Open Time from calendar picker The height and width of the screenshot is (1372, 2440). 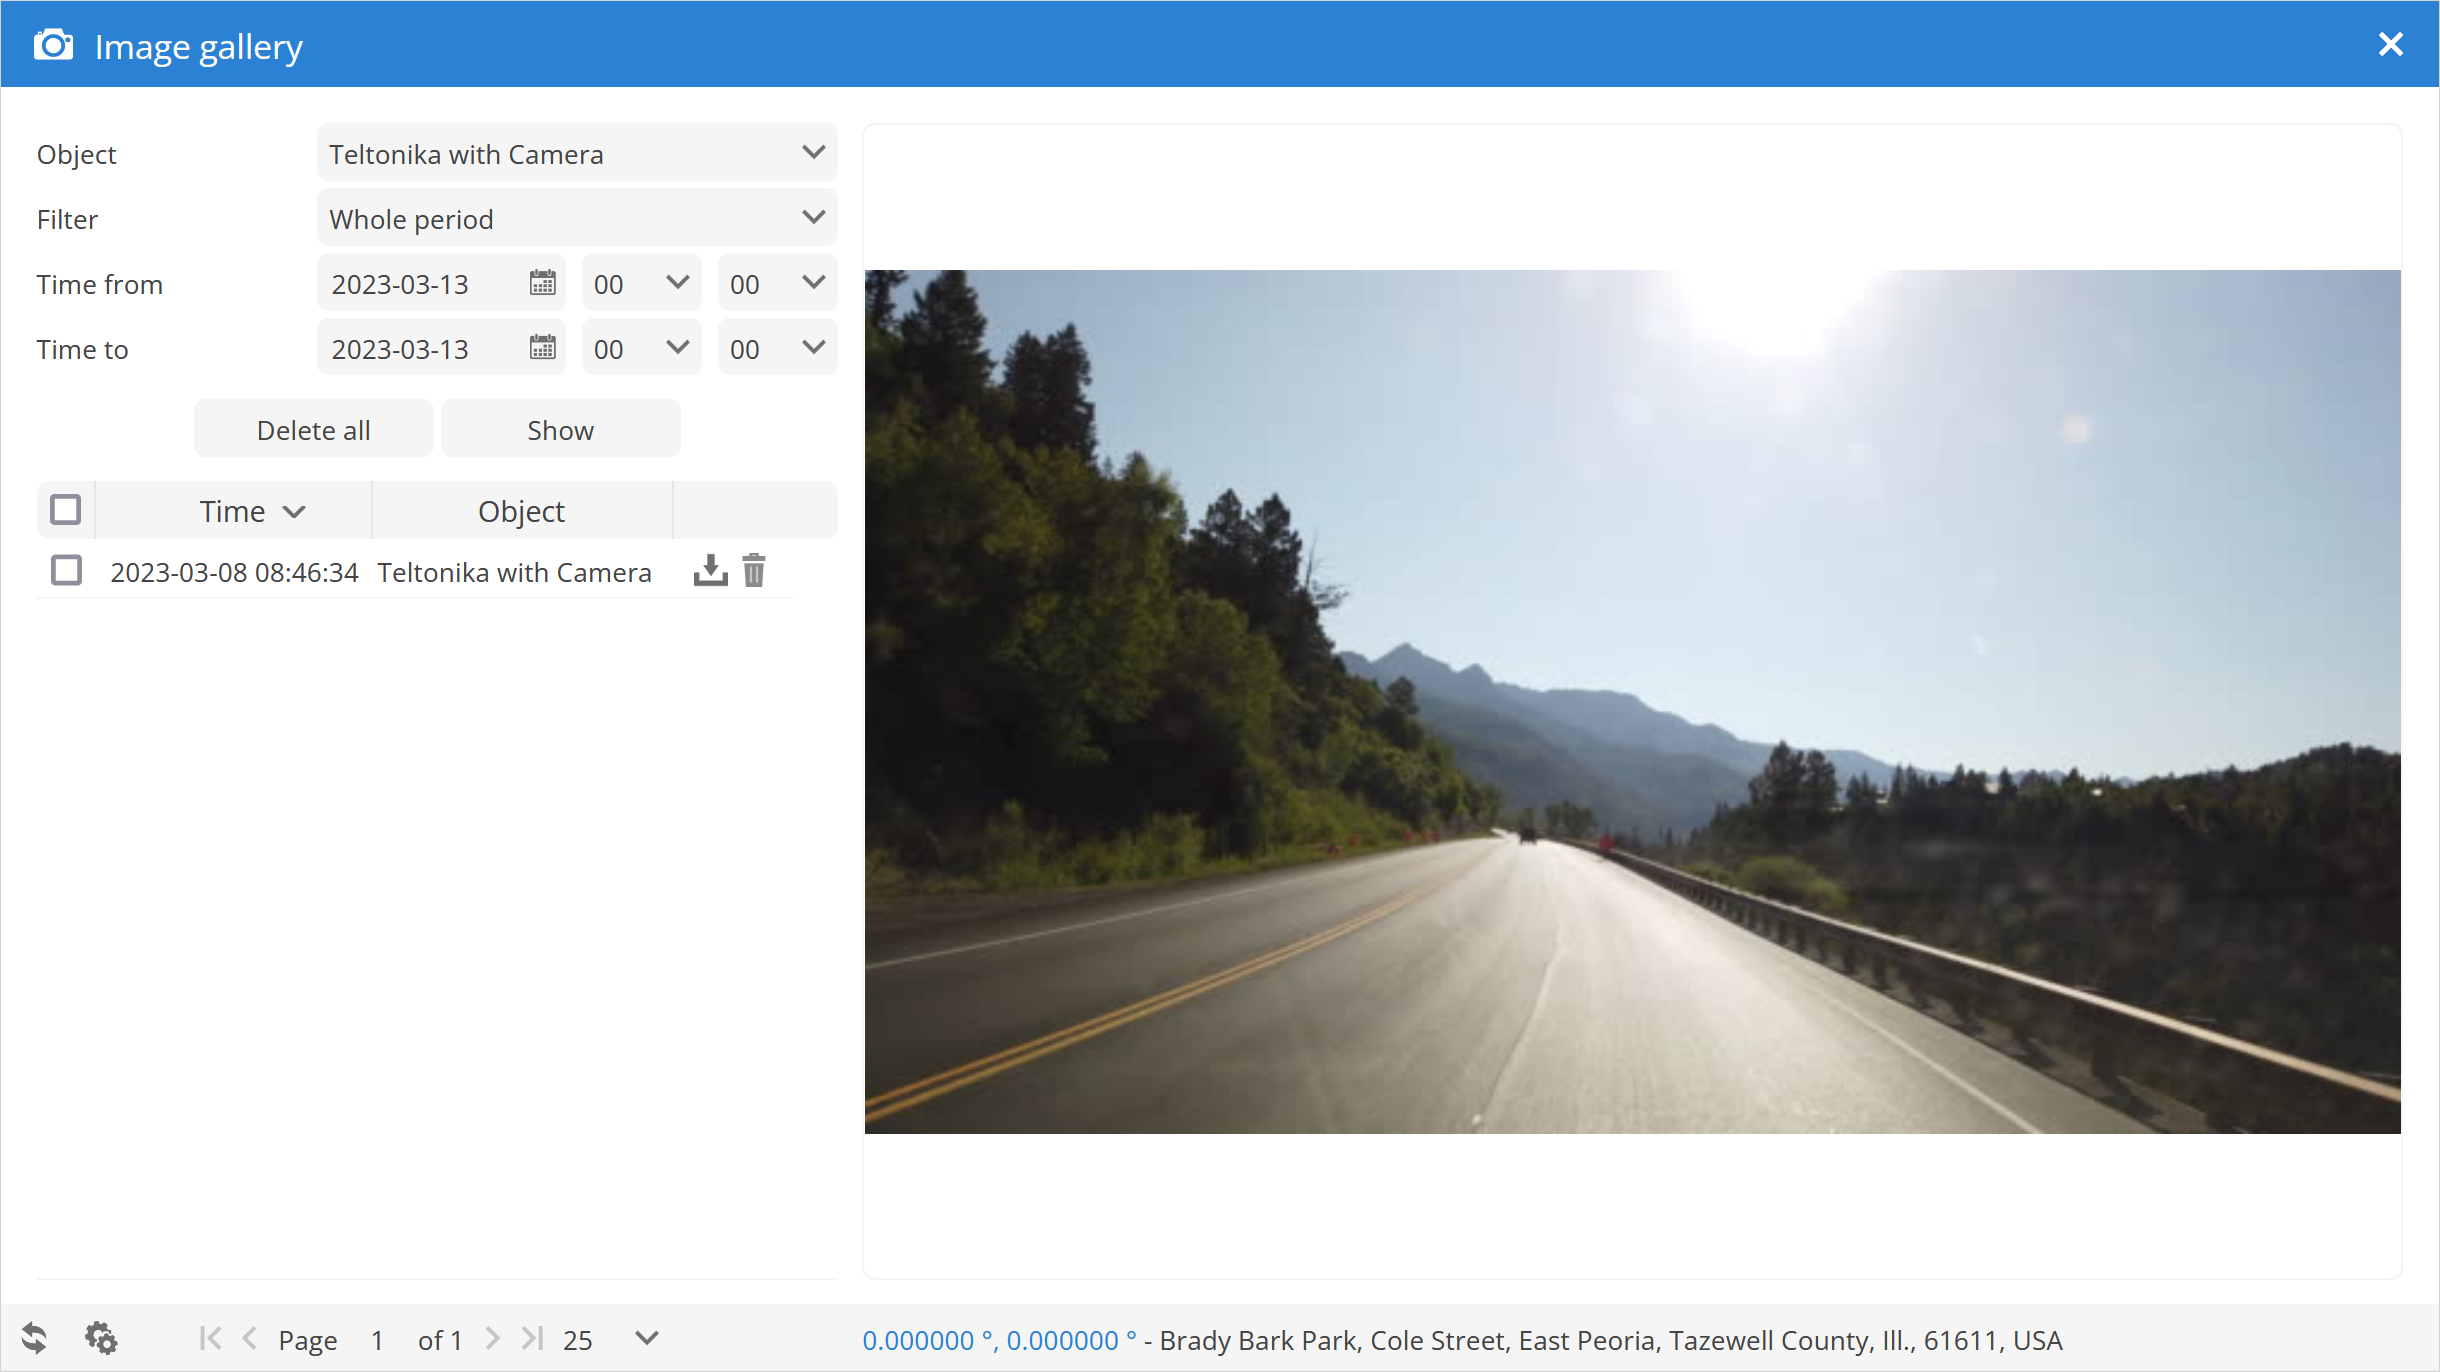[x=542, y=284]
